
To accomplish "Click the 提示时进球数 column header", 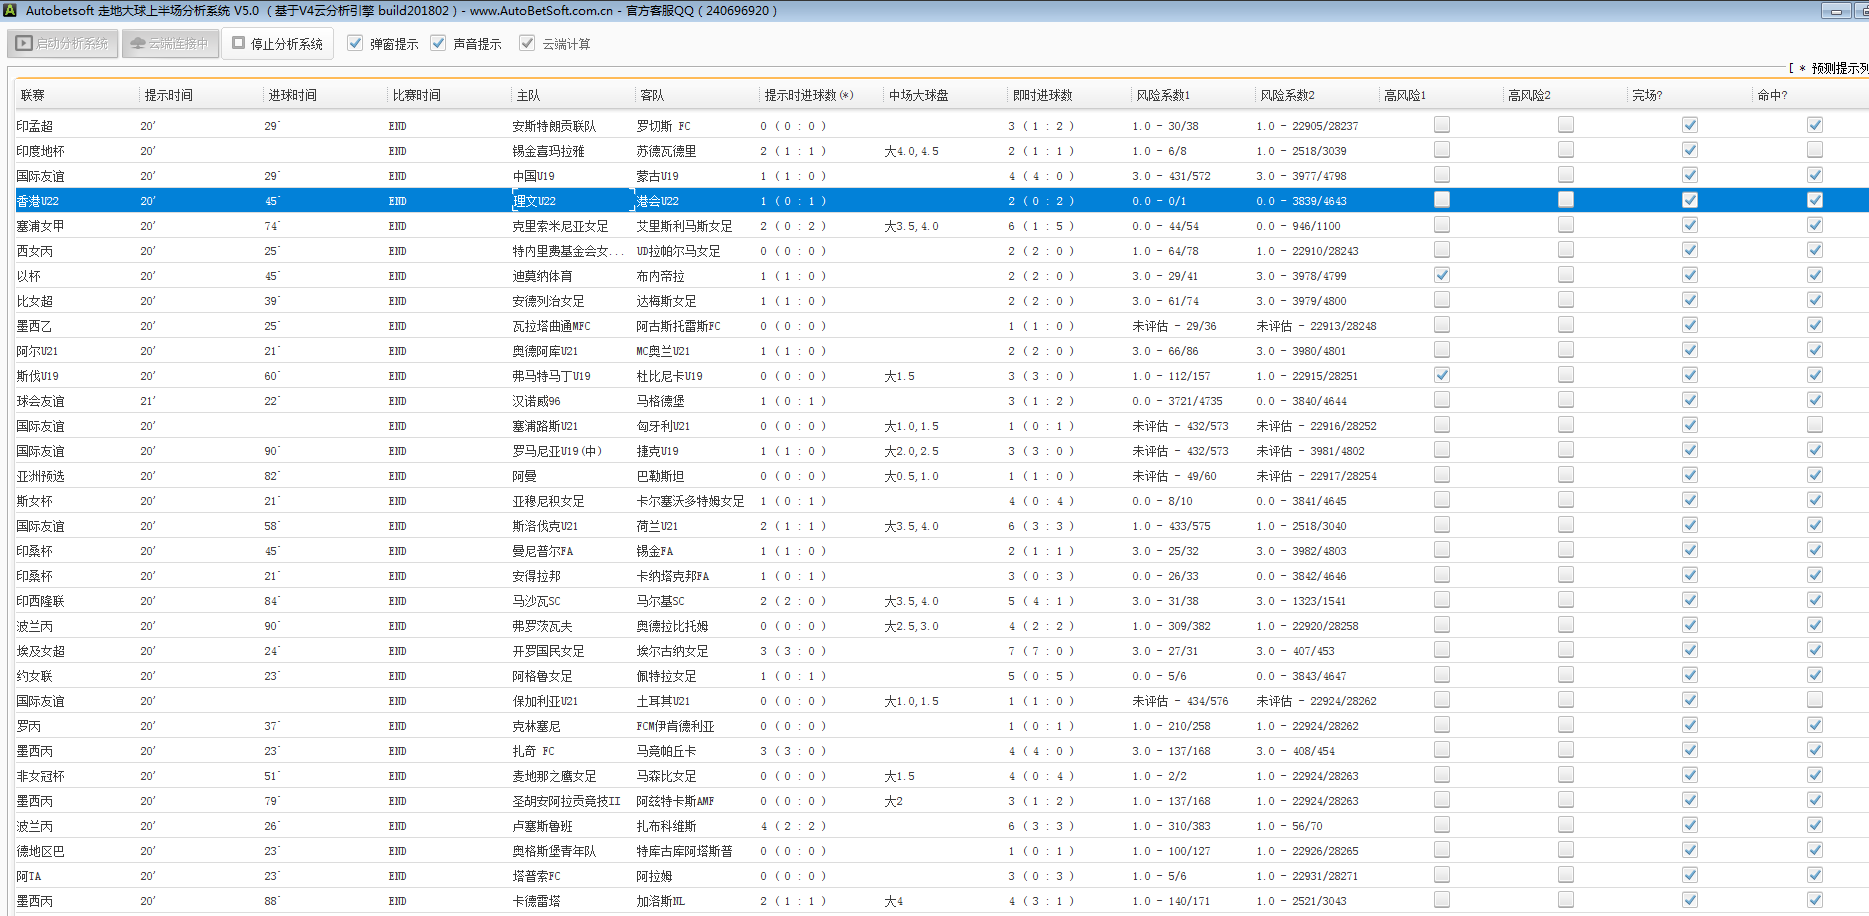I will [x=808, y=95].
